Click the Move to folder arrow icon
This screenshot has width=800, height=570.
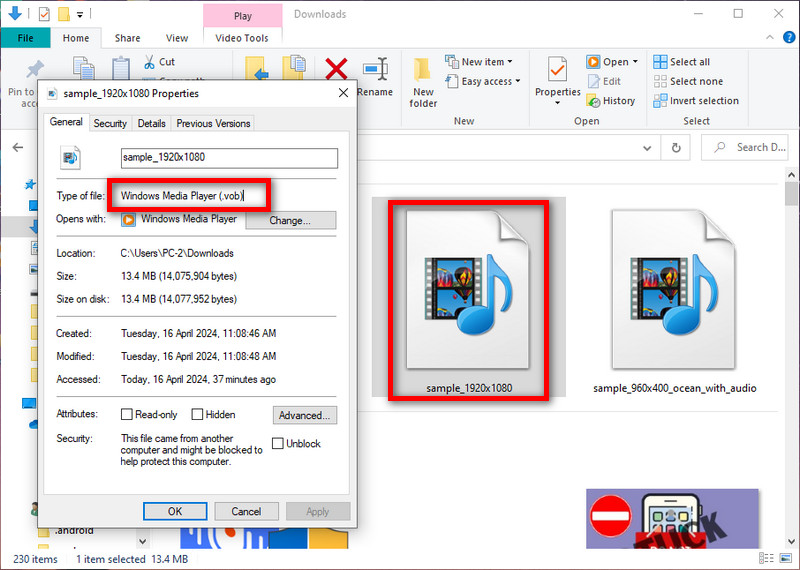click(257, 68)
